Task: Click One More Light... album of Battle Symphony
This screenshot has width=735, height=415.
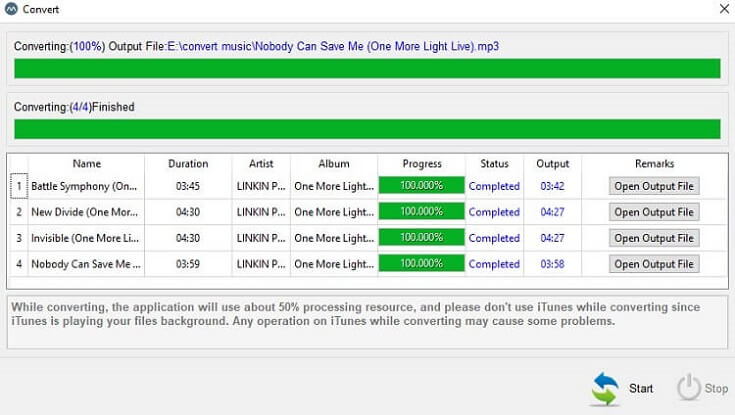Action: 334,186
